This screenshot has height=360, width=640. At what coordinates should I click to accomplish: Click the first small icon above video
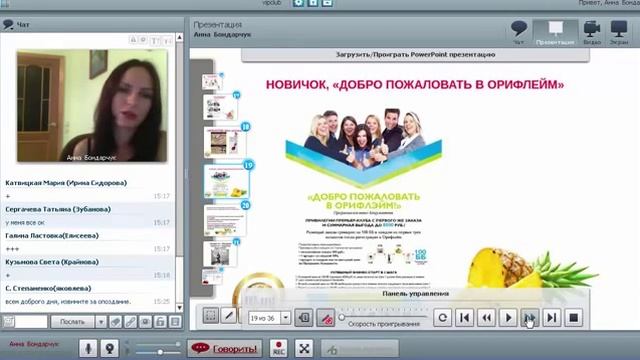point(133,40)
